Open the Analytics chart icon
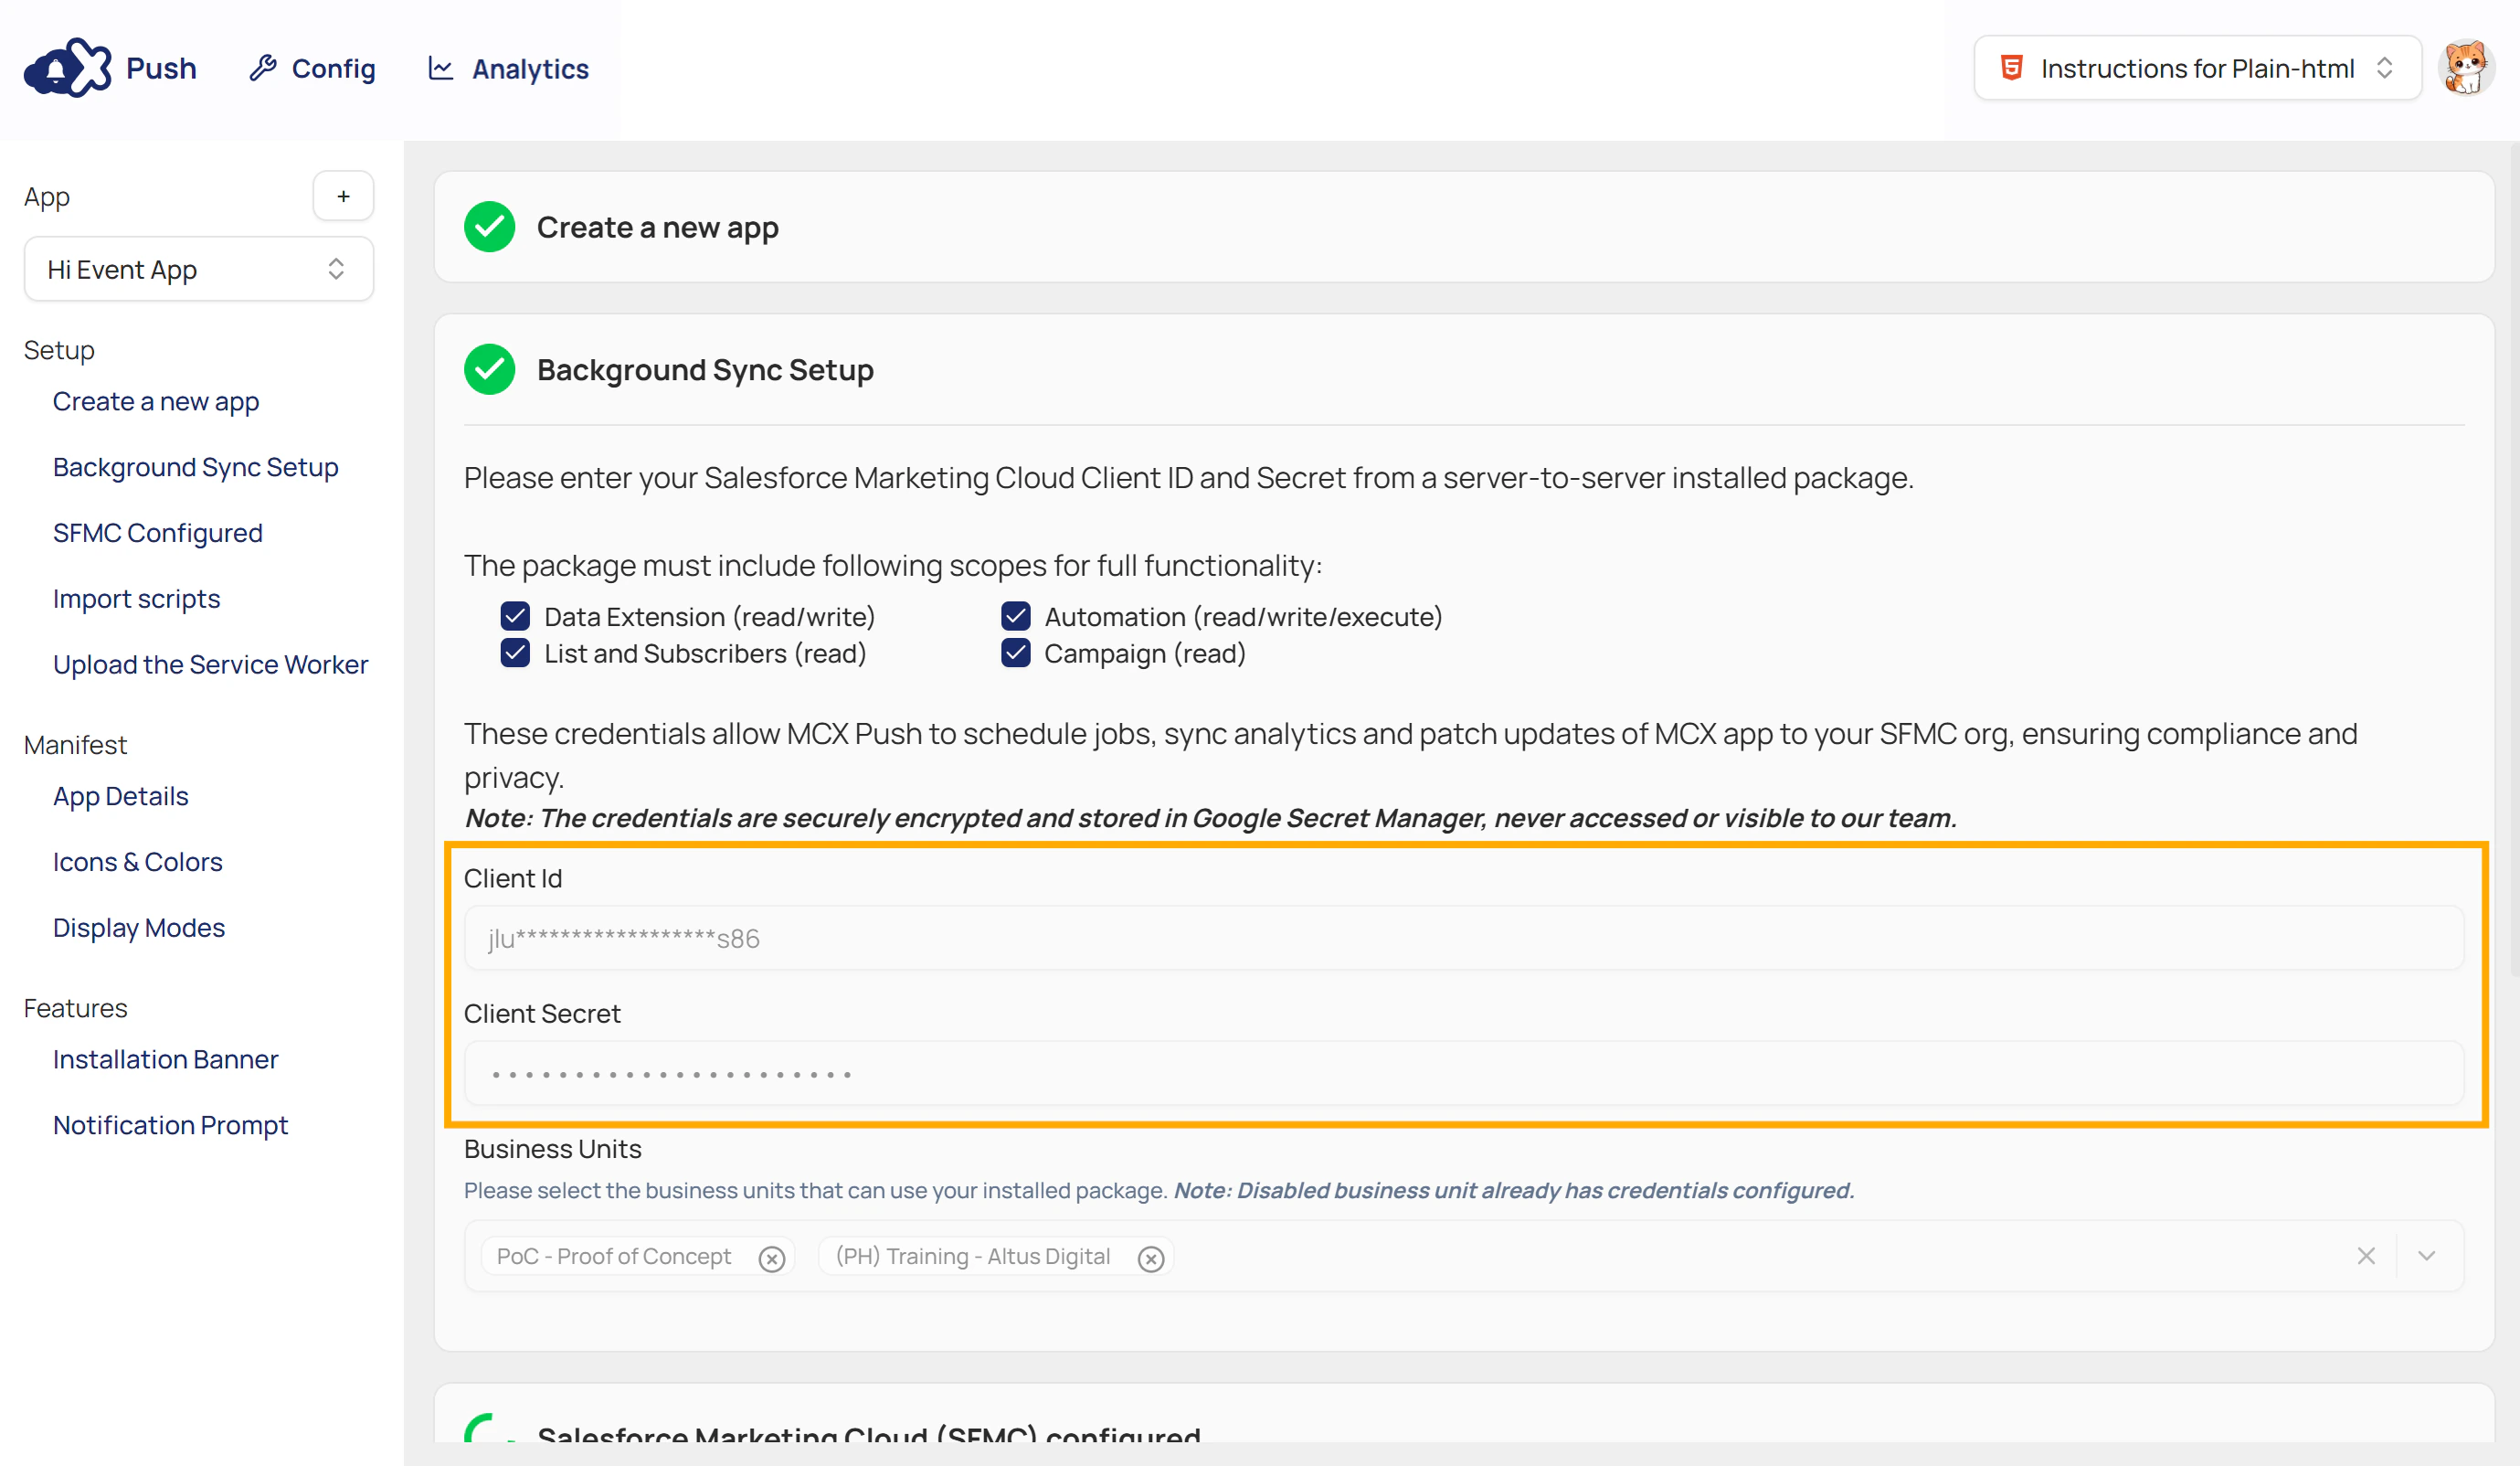The width and height of the screenshot is (2520, 1466). (441, 68)
